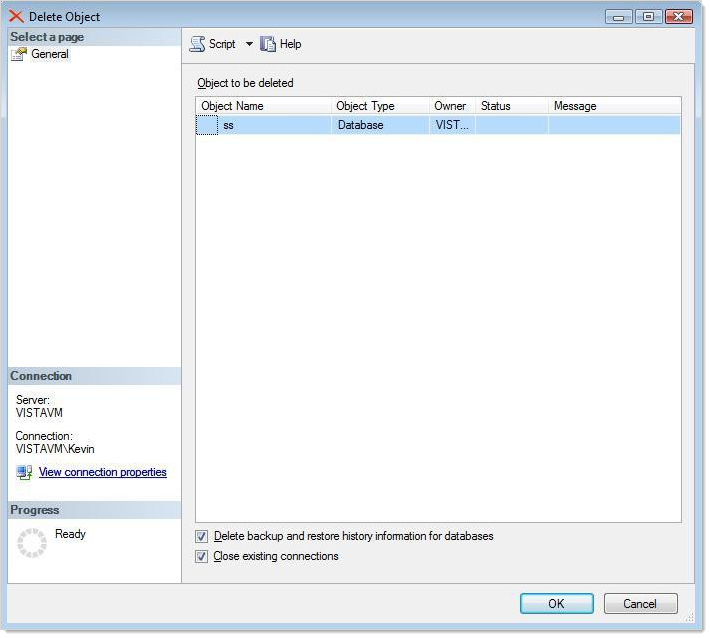
Task: Click the Help toolbar icon
Action: coord(268,44)
